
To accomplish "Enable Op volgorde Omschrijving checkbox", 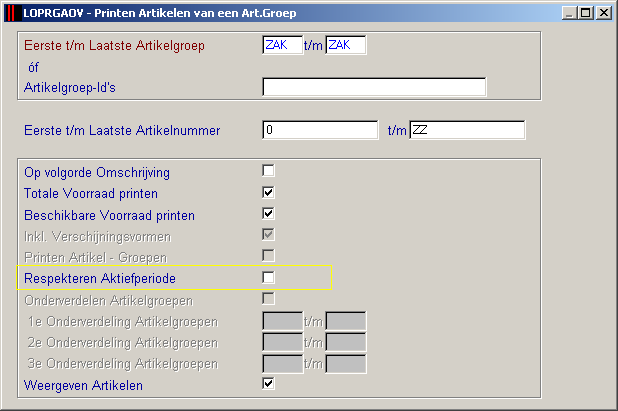I will coord(268,171).
